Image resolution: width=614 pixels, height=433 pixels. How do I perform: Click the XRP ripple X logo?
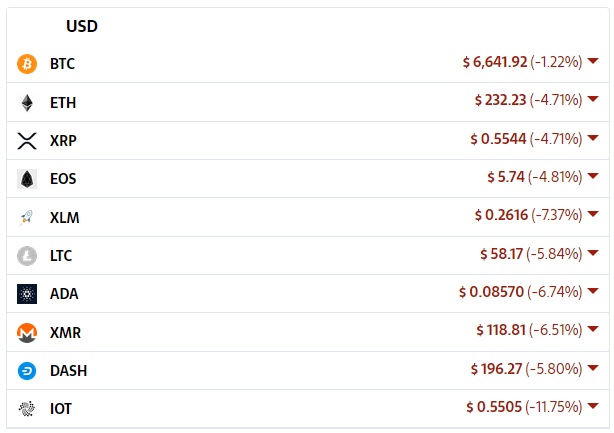pyautogui.click(x=27, y=141)
